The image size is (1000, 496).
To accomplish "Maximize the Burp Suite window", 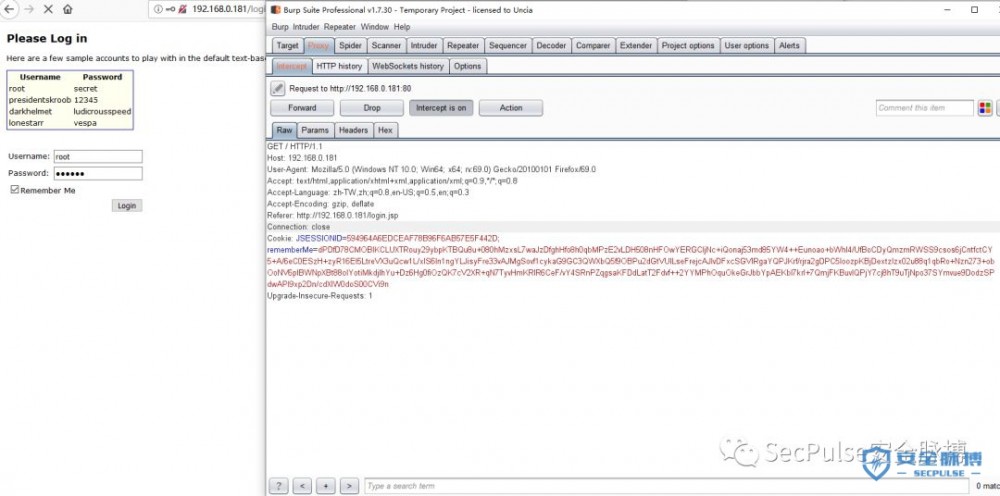I will pos(974,10).
